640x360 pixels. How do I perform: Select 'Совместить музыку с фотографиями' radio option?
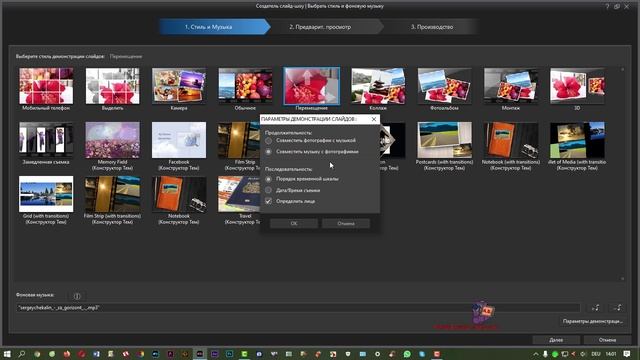(268, 152)
